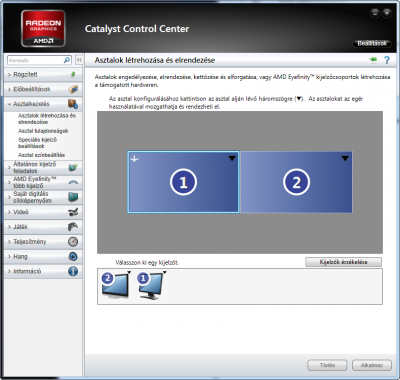Click the Hang speaker icon
The height and width of the screenshot is (380, 400).
[73, 257]
